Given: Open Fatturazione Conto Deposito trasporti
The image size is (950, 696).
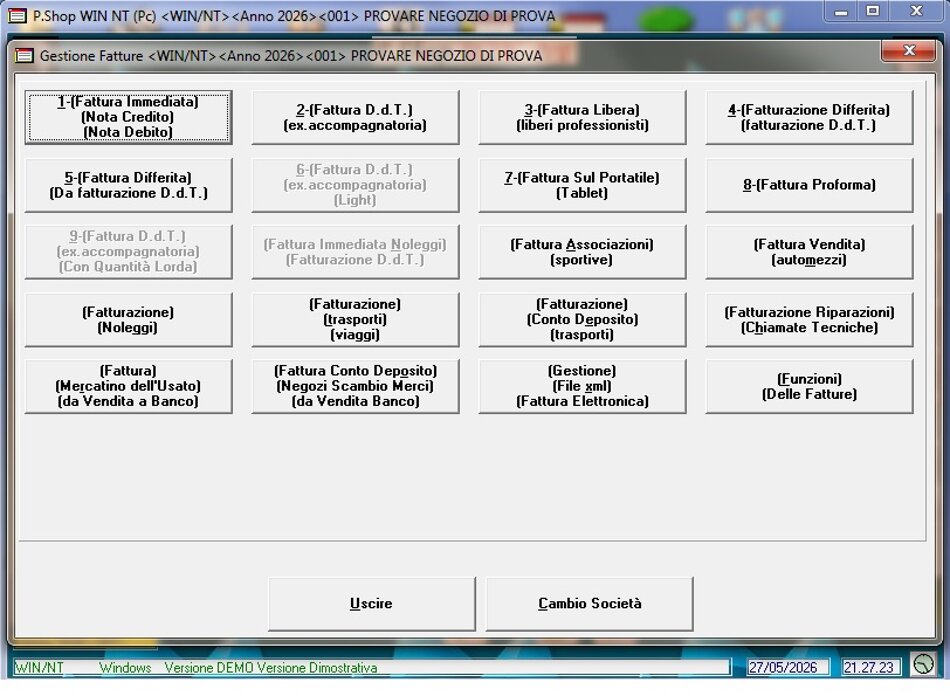Looking at the screenshot, I should 582,320.
